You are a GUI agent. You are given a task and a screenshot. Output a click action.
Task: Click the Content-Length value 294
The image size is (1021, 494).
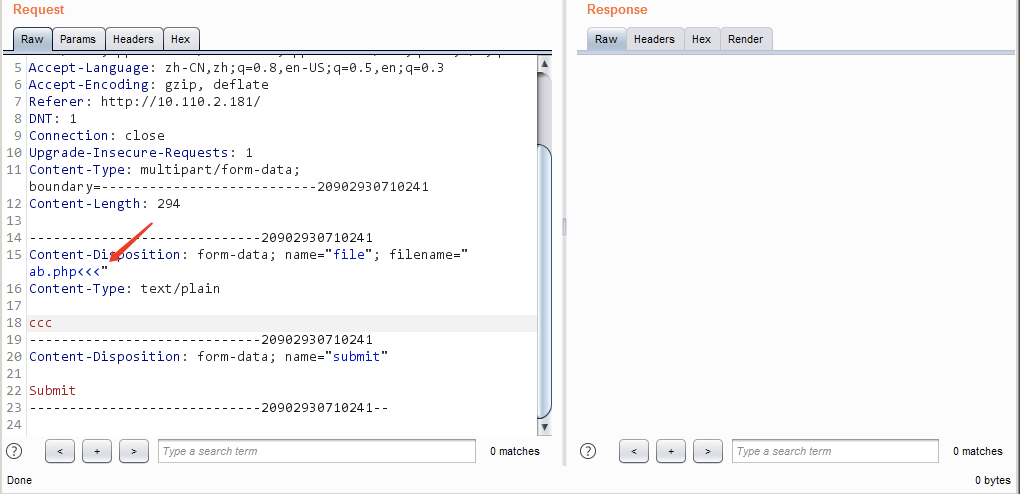click(169, 204)
